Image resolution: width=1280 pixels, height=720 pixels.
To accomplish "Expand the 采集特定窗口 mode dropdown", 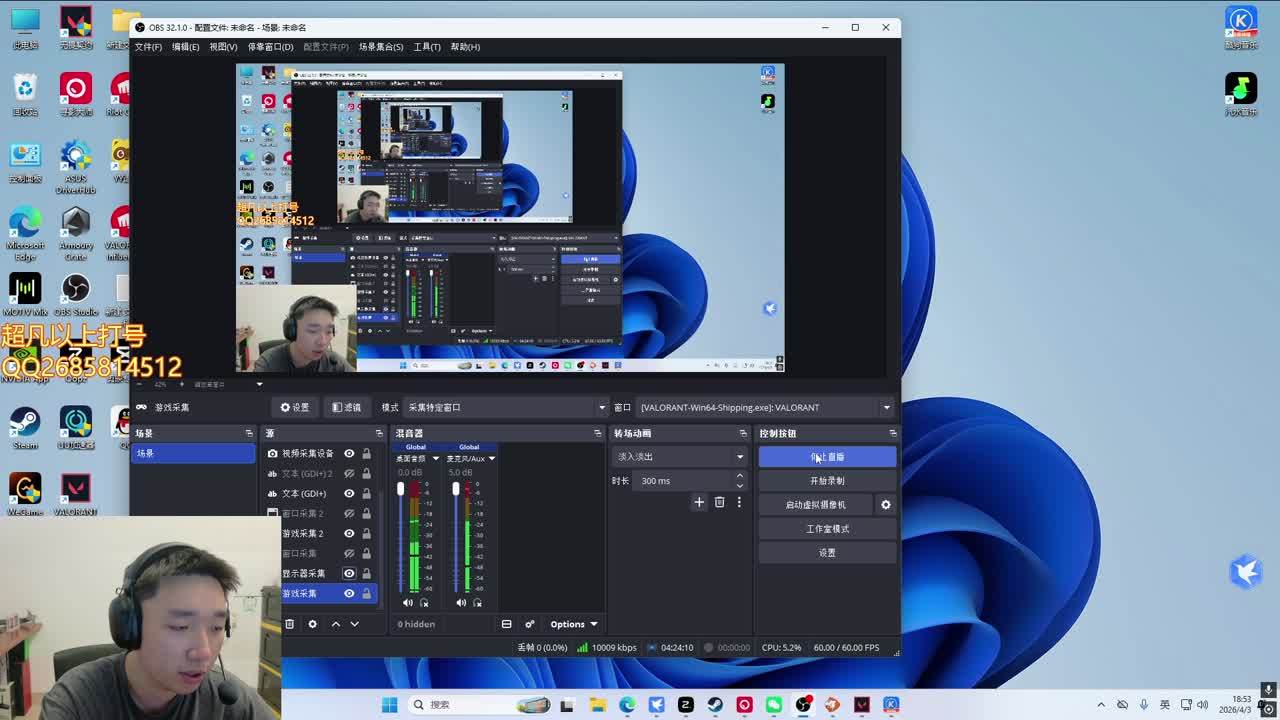I will click(505, 407).
